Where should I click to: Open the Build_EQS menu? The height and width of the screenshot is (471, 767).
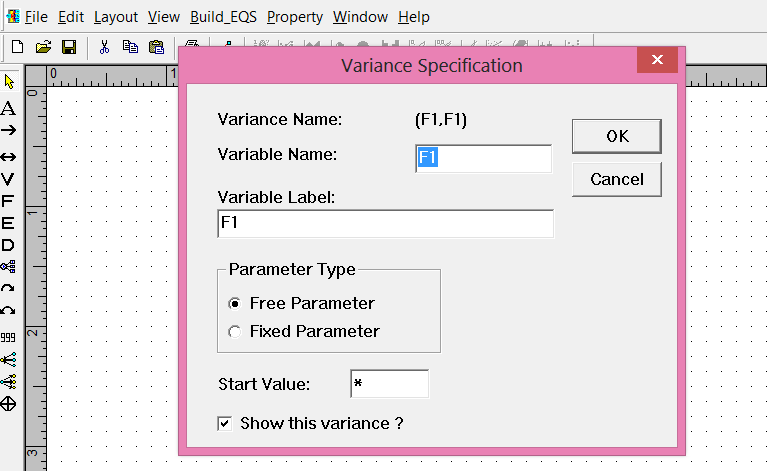(223, 17)
